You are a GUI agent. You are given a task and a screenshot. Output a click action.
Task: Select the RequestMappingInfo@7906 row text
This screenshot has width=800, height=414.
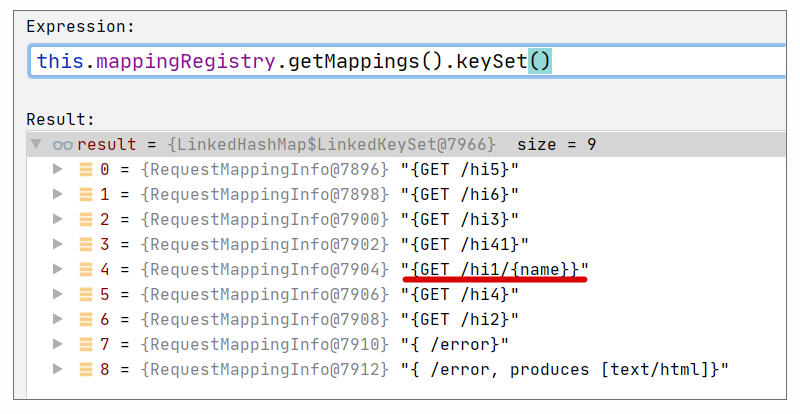pos(264,294)
